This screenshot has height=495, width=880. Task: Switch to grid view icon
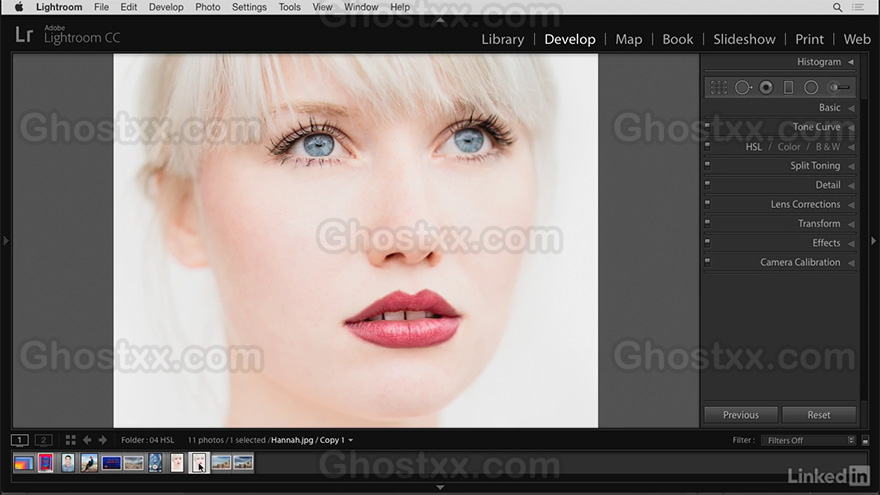click(x=70, y=440)
